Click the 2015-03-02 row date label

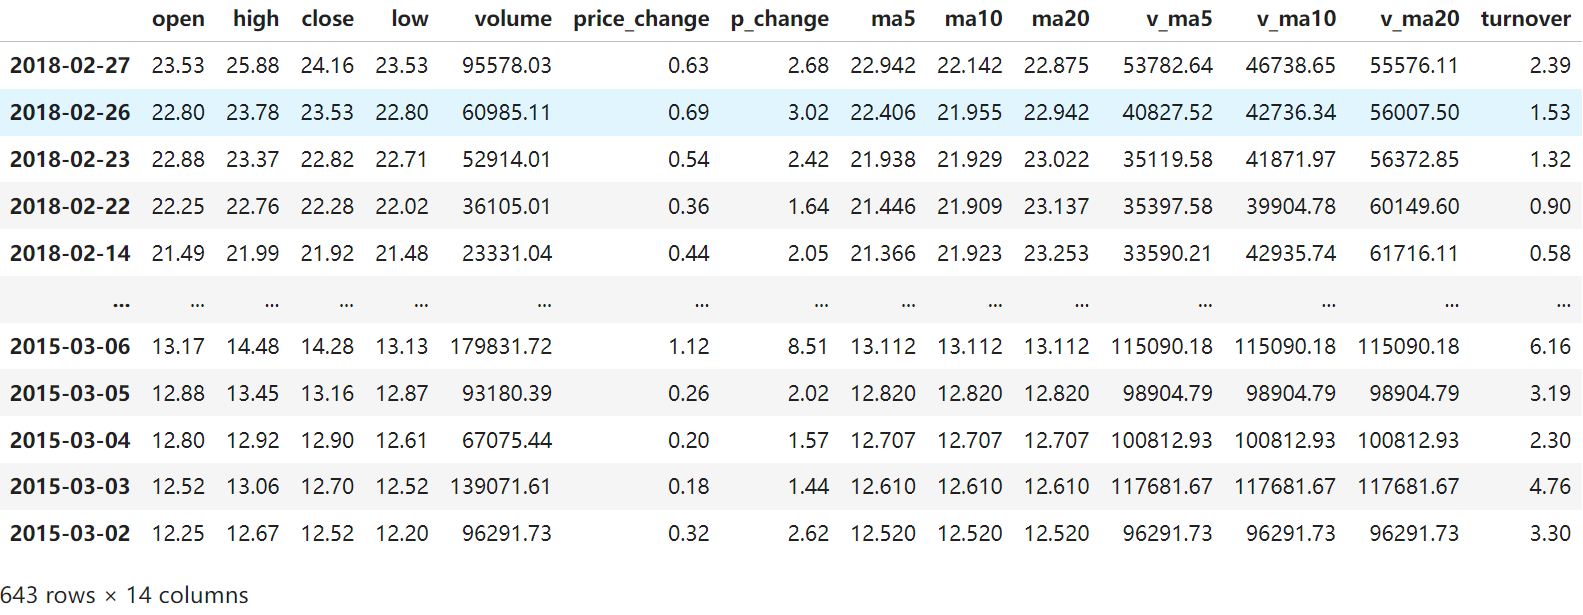(70, 534)
